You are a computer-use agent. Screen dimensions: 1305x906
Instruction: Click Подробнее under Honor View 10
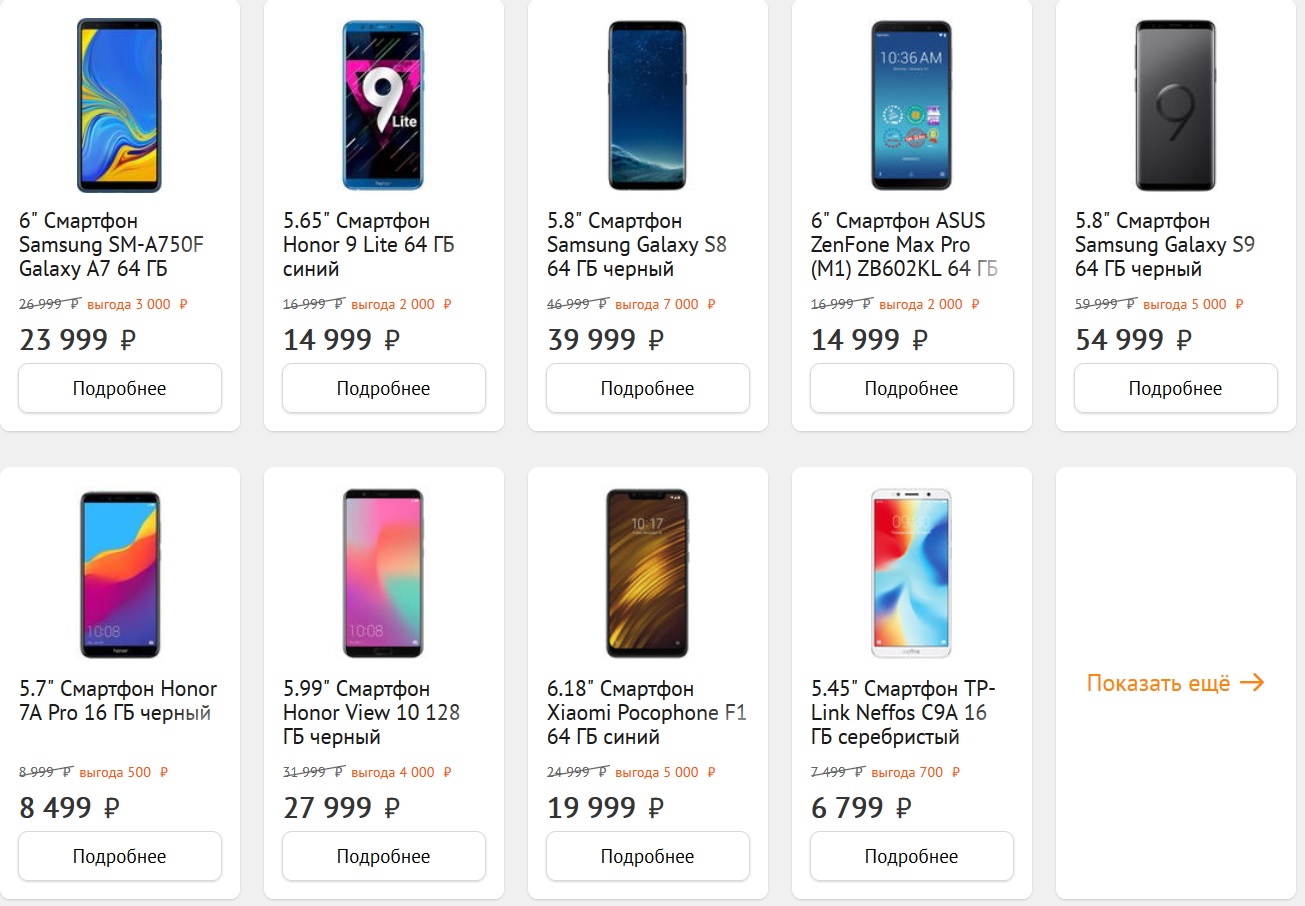click(x=384, y=856)
